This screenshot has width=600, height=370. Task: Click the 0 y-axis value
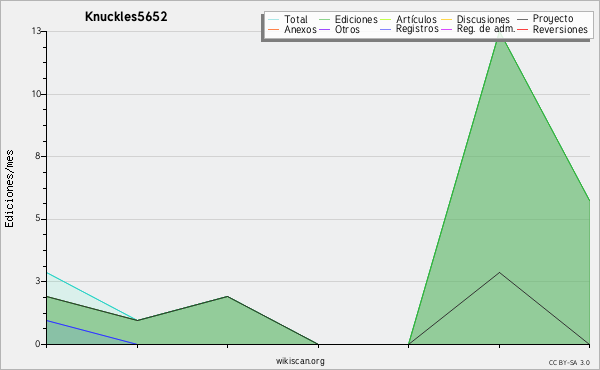click(x=38, y=344)
